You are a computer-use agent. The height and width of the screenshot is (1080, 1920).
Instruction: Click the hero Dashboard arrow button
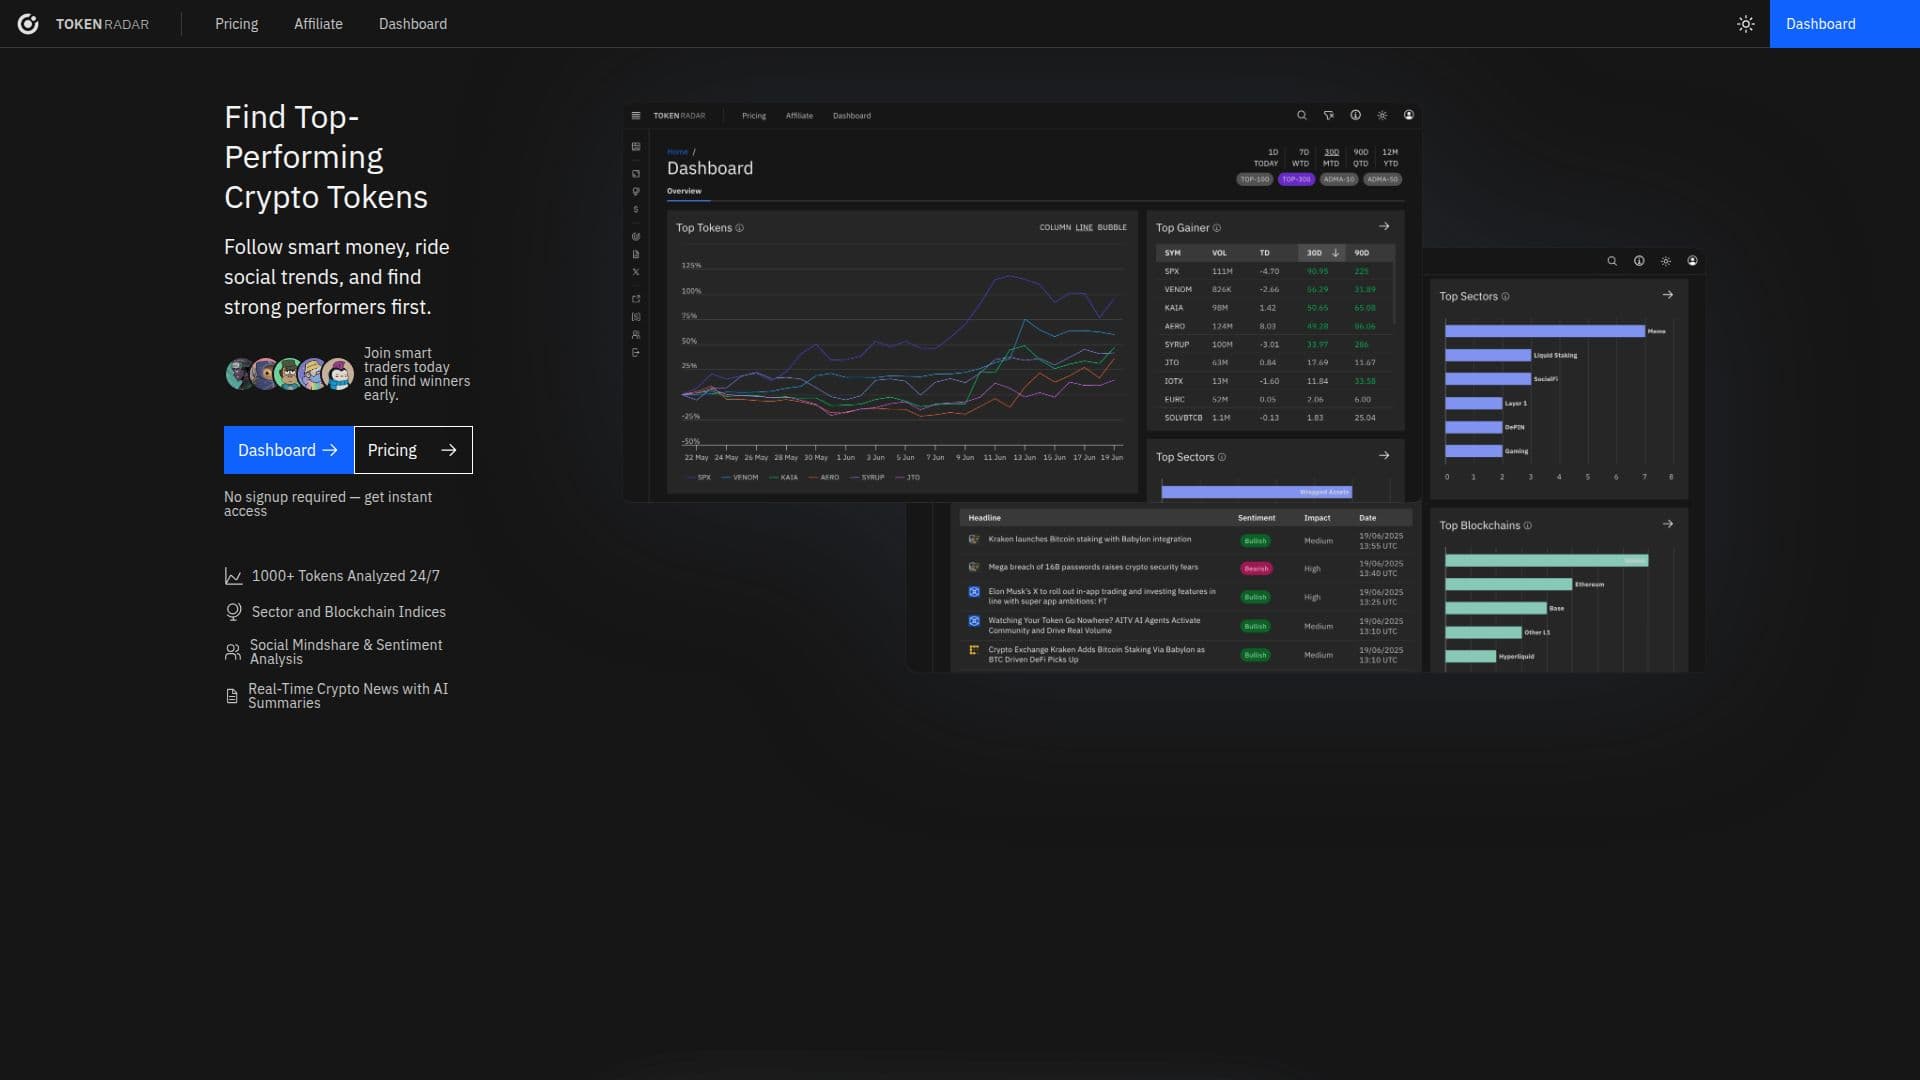coord(288,450)
